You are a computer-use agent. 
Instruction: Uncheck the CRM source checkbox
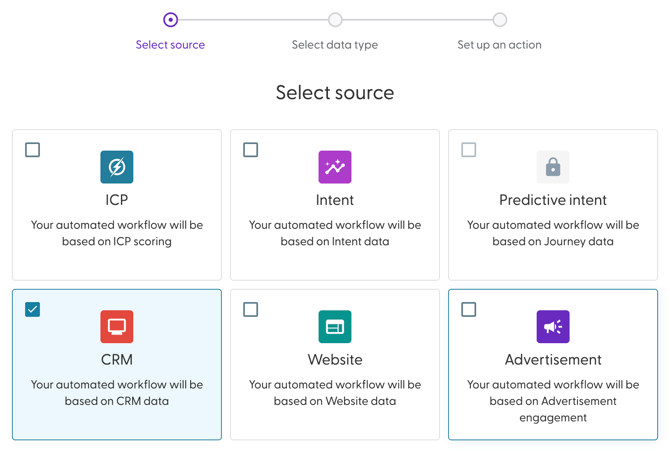(33, 310)
